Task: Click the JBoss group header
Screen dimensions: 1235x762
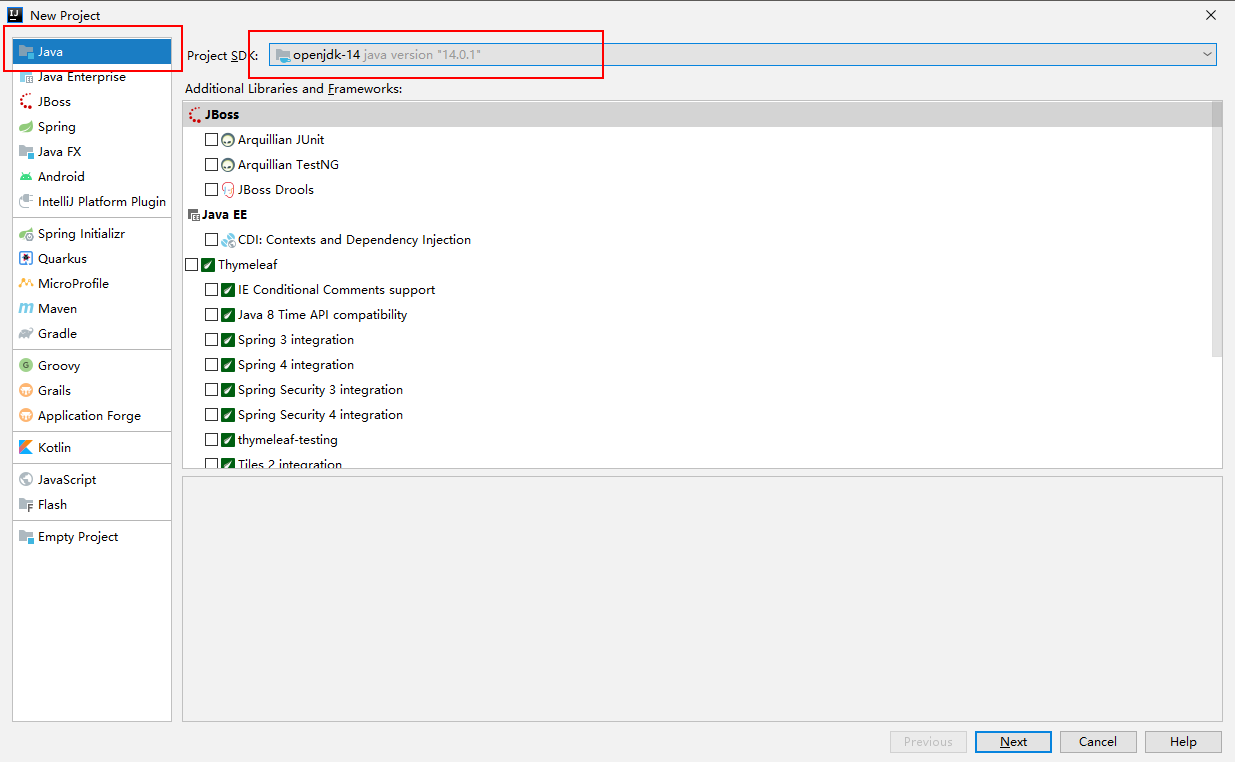Action: (x=697, y=115)
